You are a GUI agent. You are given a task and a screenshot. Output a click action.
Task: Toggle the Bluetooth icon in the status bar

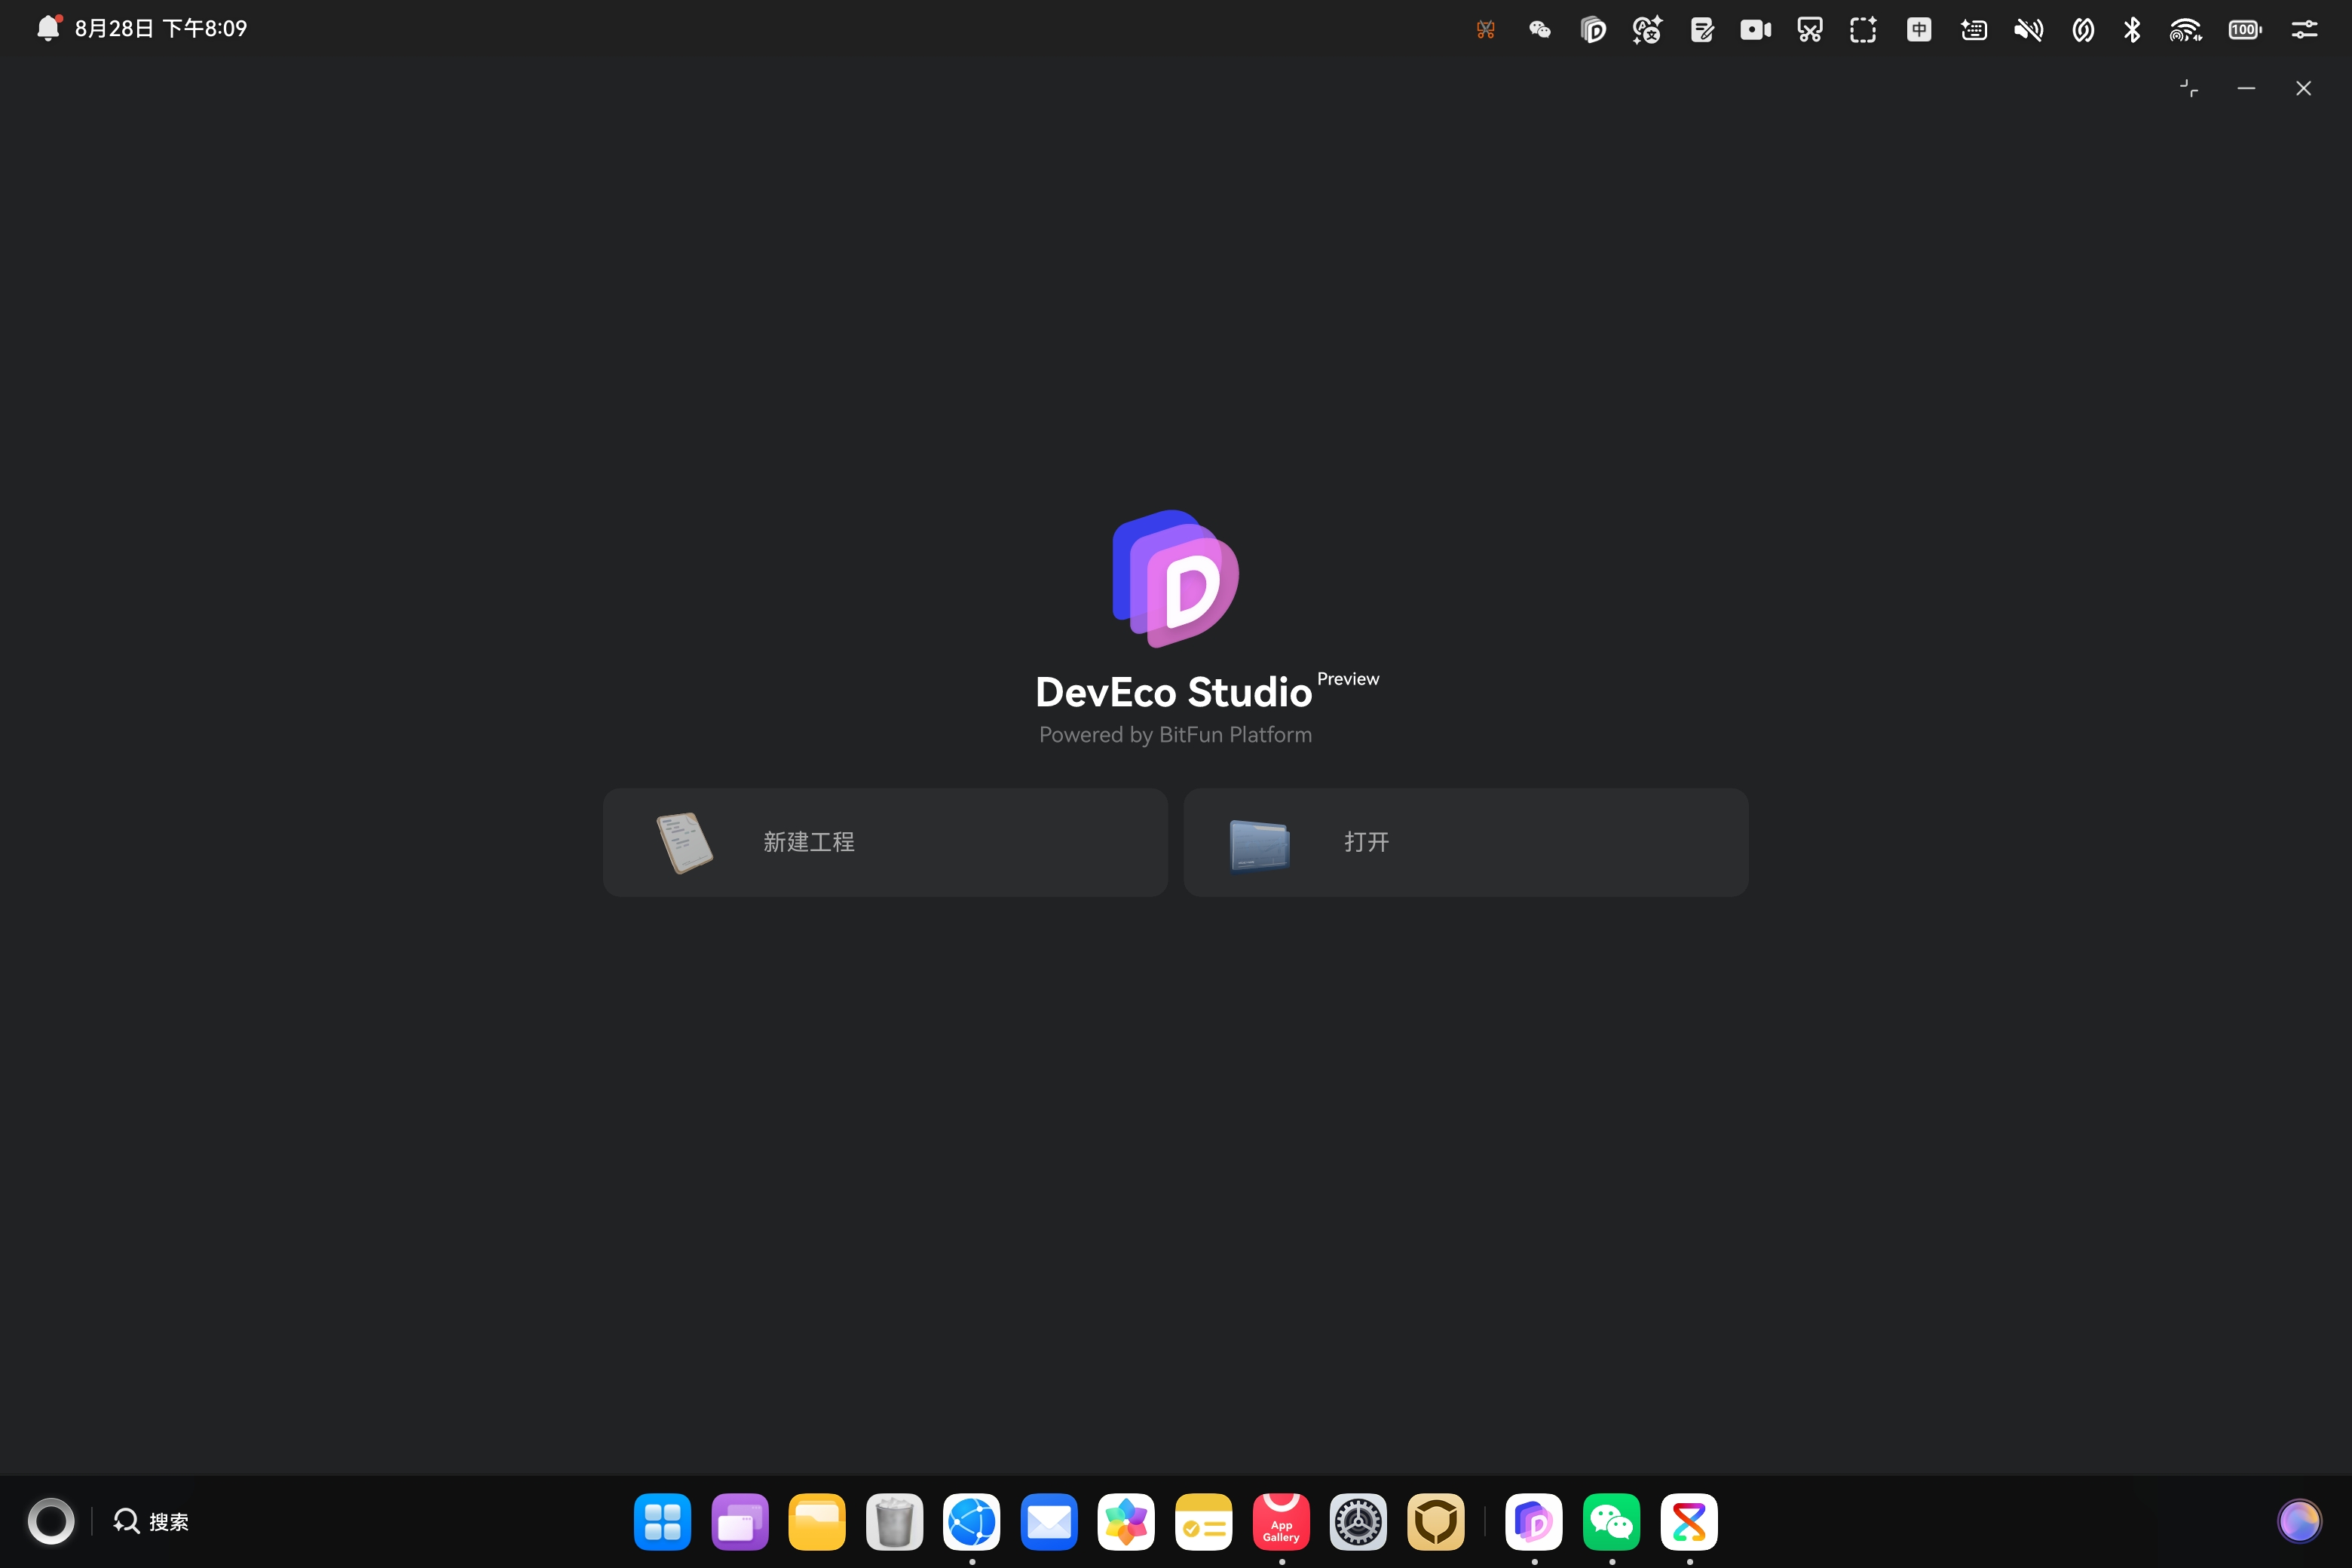2132,30
